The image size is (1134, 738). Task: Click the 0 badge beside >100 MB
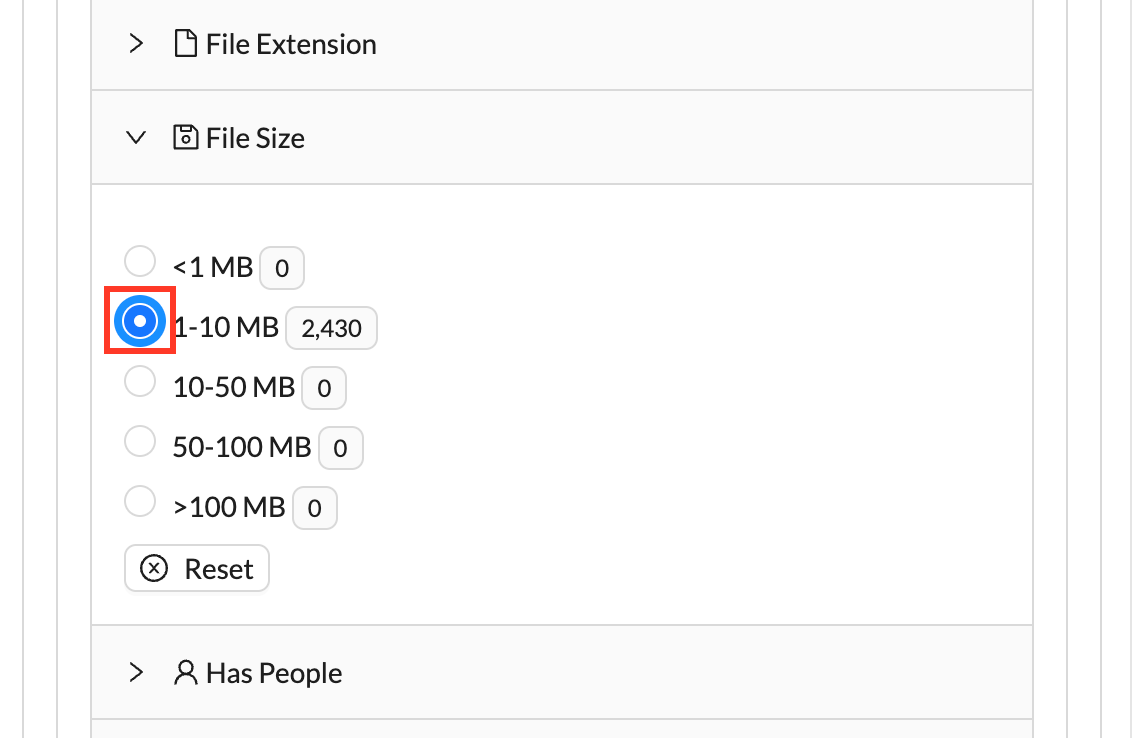point(314,508)
